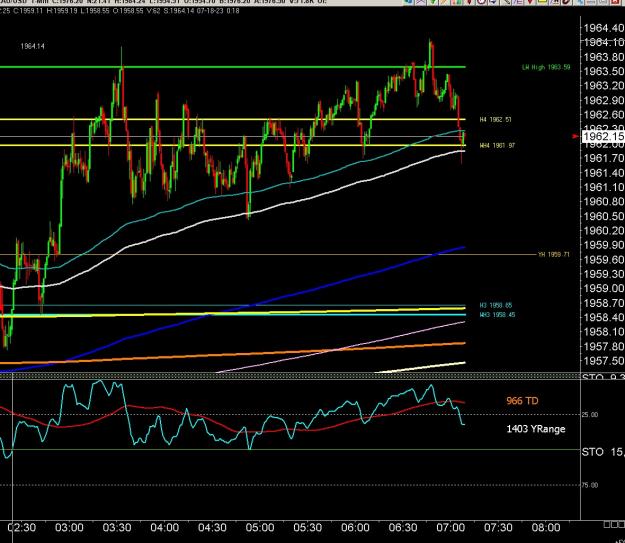
Task: Click the 04:00 time axis label
Action: point(165,528)
